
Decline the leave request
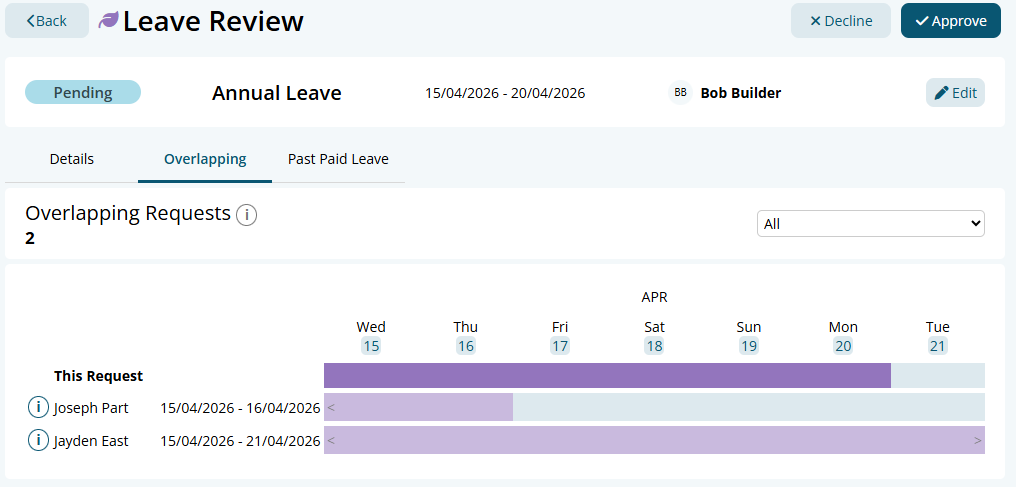[x=840, y=21]
